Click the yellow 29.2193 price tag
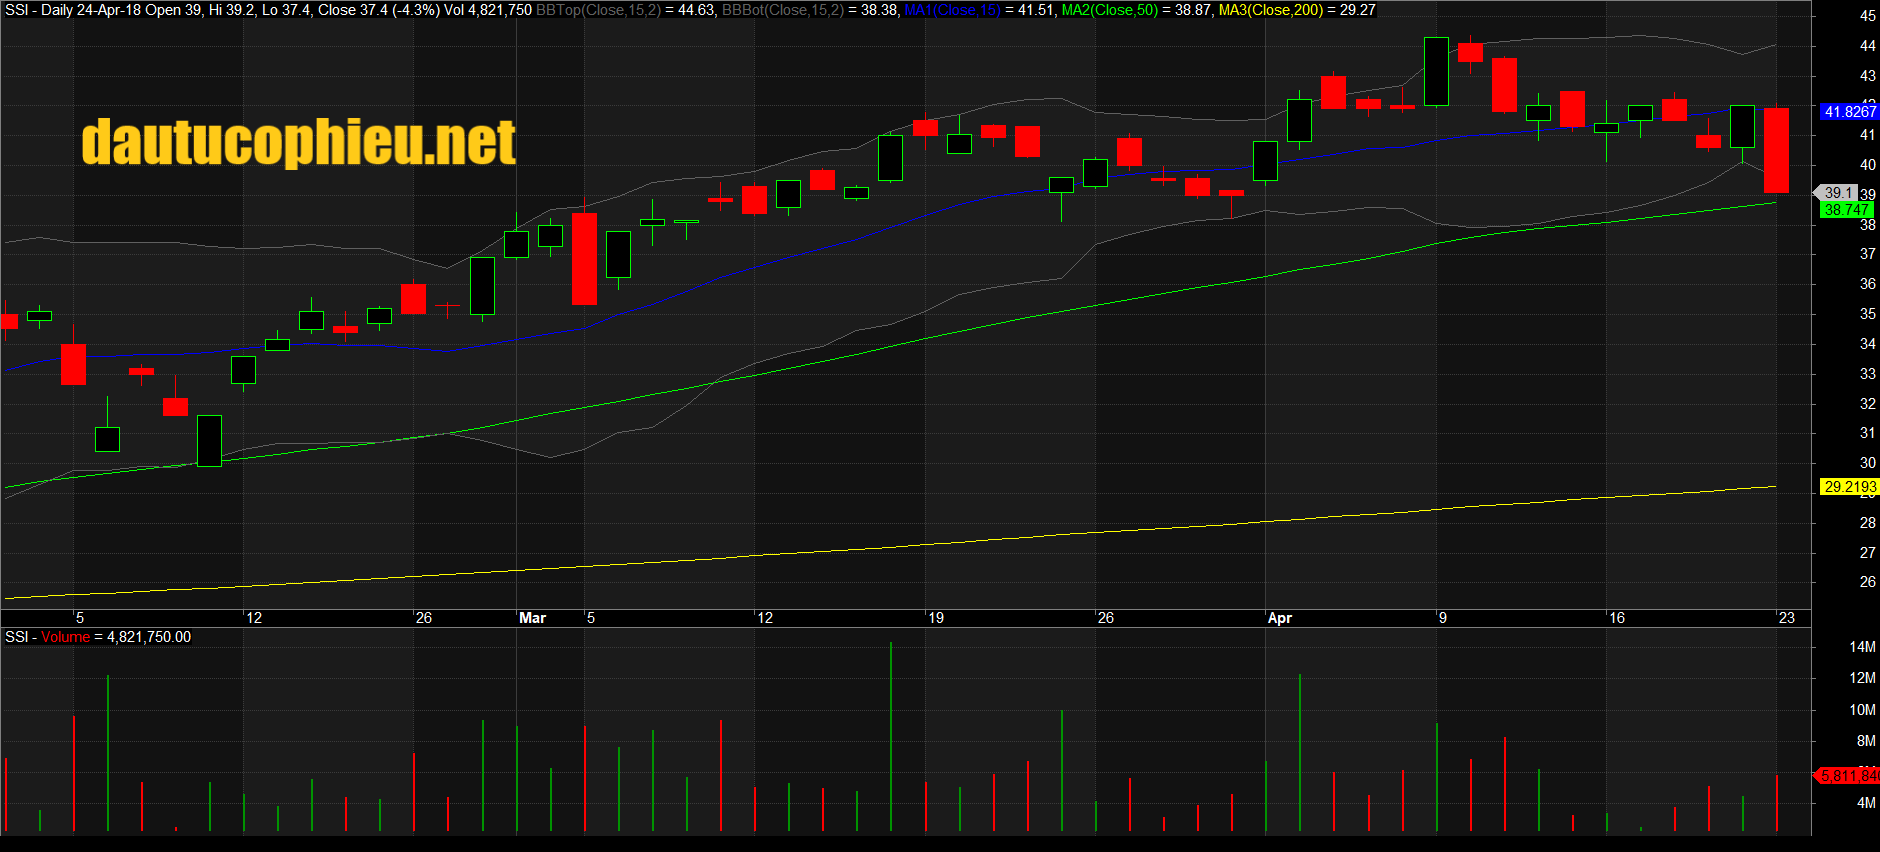The image size is (1880, 852). (x=1849, y=487)
